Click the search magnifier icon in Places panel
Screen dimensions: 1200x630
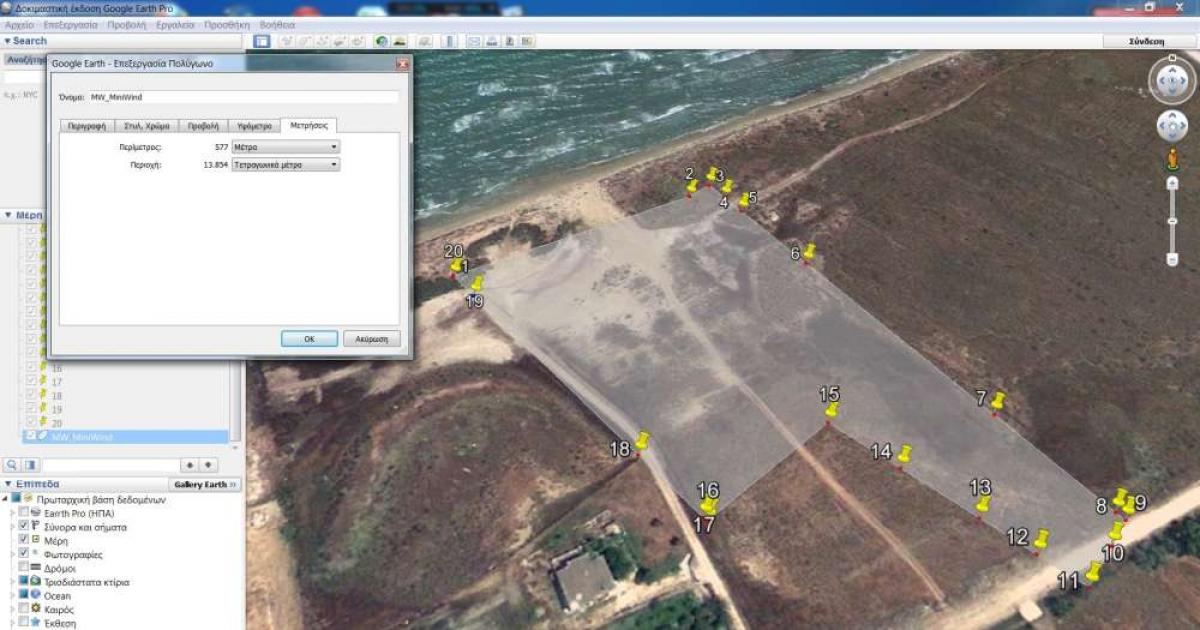point(12,465)
